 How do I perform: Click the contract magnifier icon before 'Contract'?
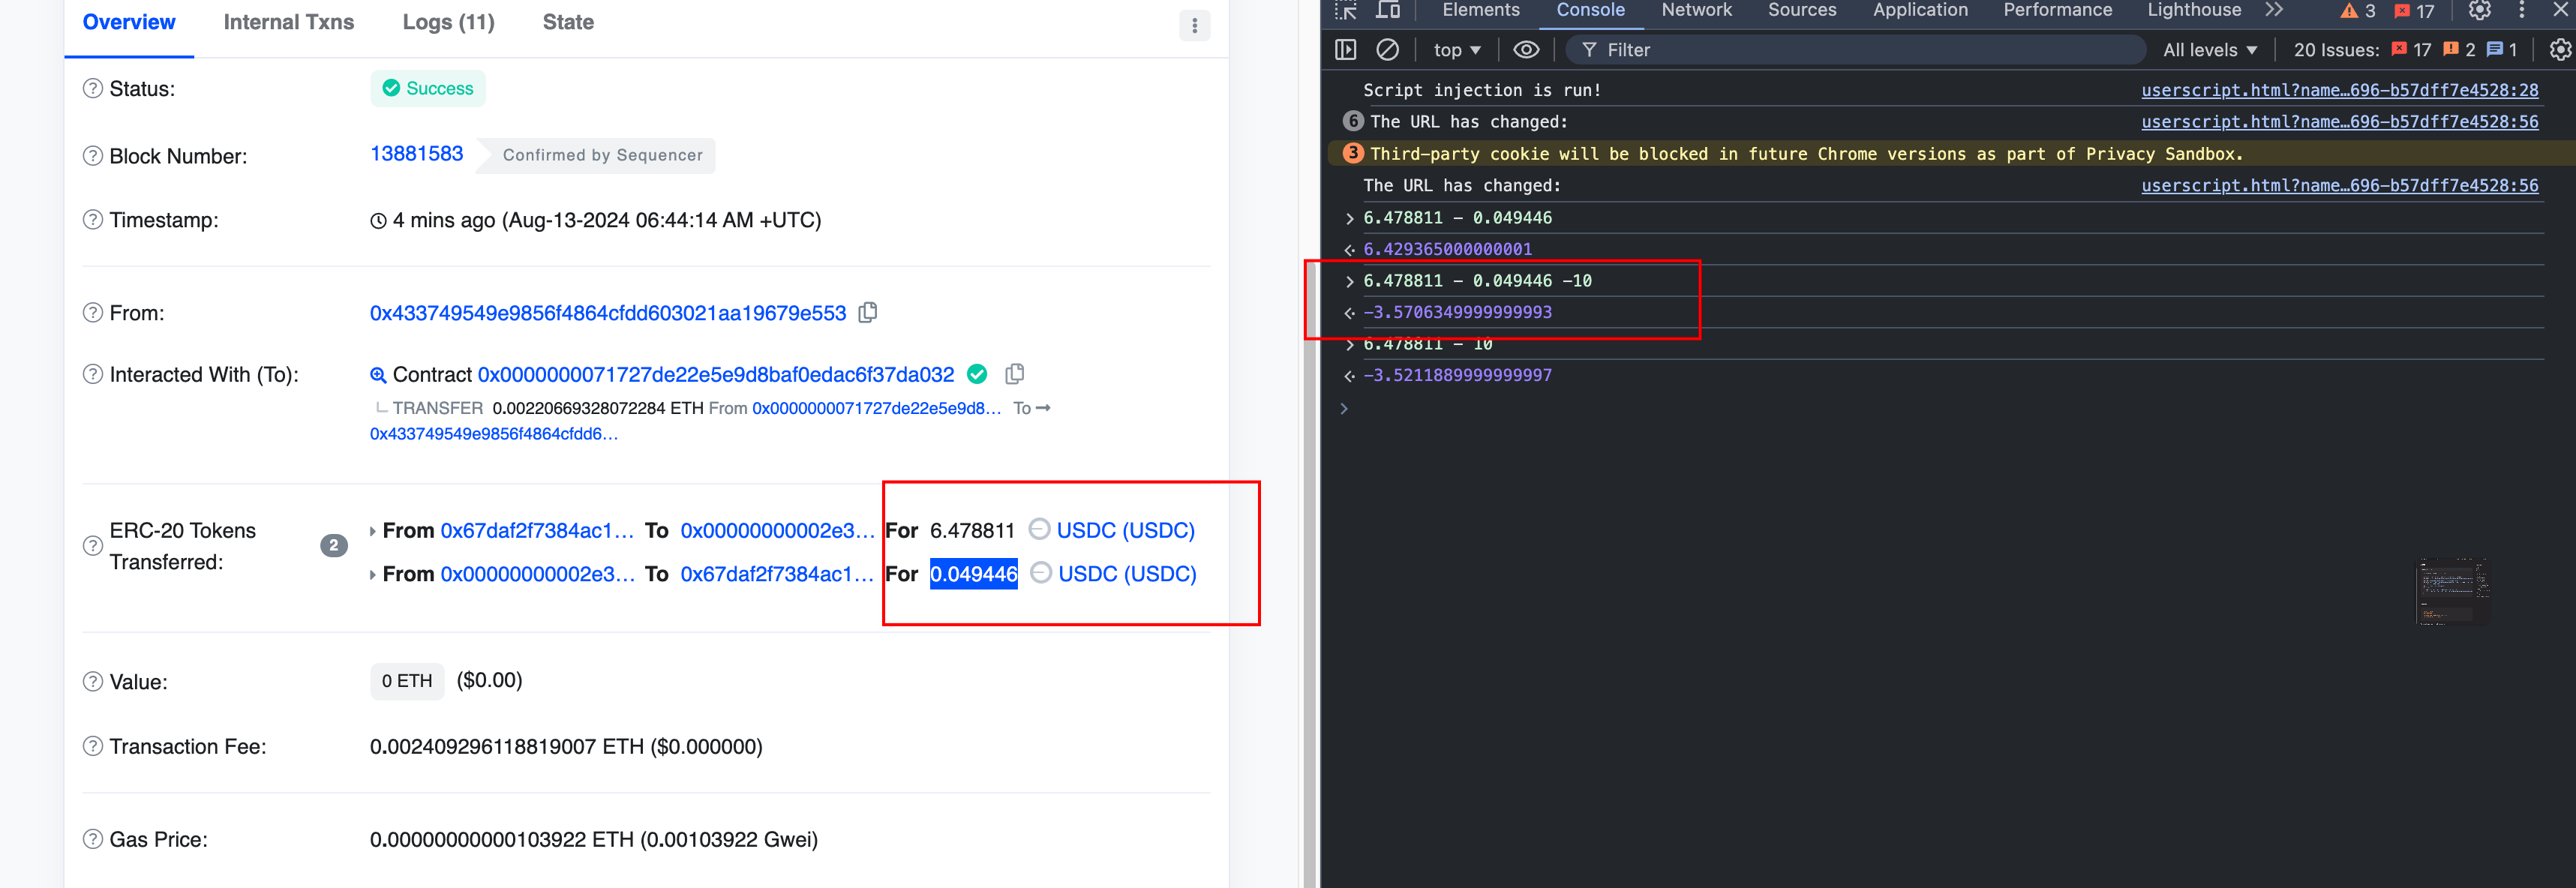click(378, 375)
